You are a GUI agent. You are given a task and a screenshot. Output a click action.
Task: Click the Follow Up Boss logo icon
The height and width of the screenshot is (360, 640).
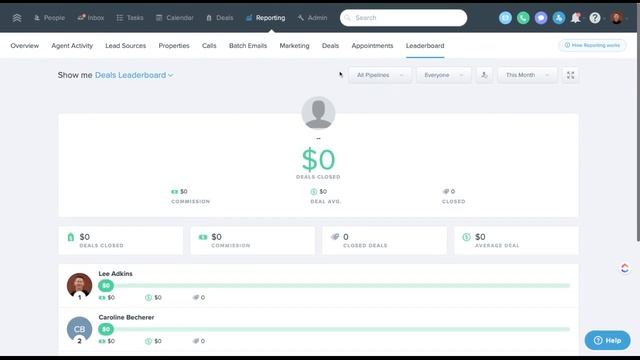pos(17,18)
